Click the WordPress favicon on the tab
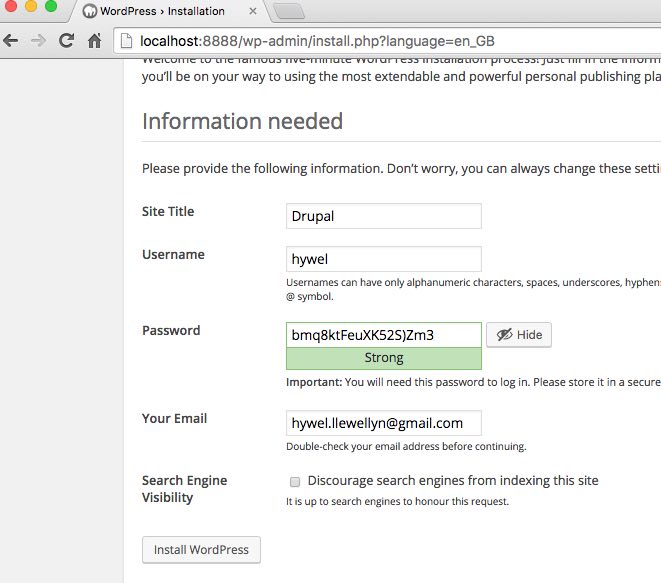The width and height of the screenshot is (661, 583). [x=89, y=11]
